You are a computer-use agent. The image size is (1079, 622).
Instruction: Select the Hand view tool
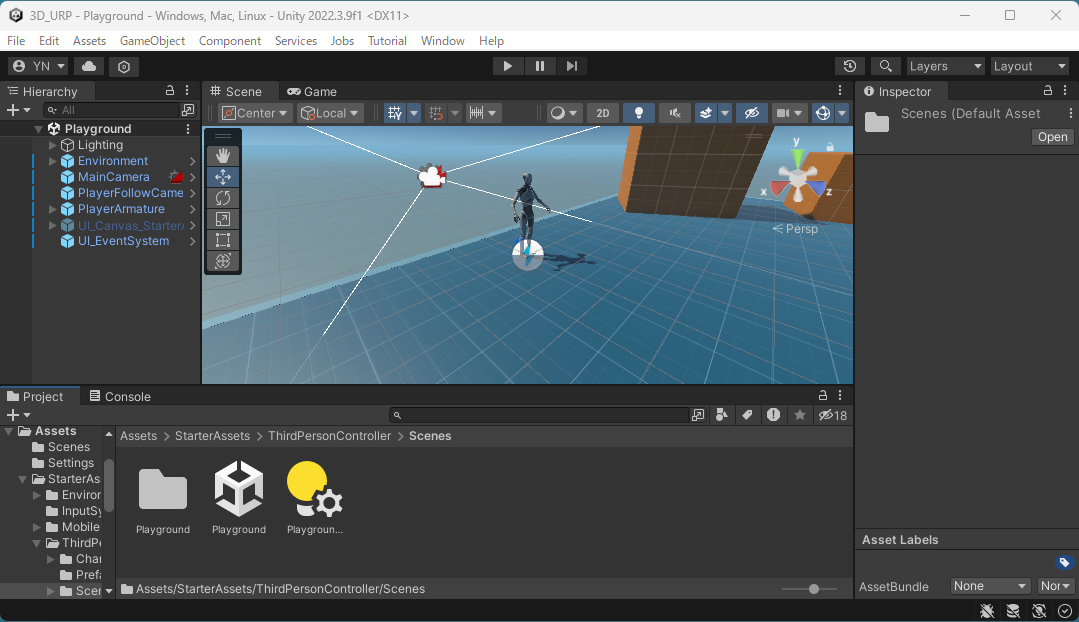(x=223, y=156)
